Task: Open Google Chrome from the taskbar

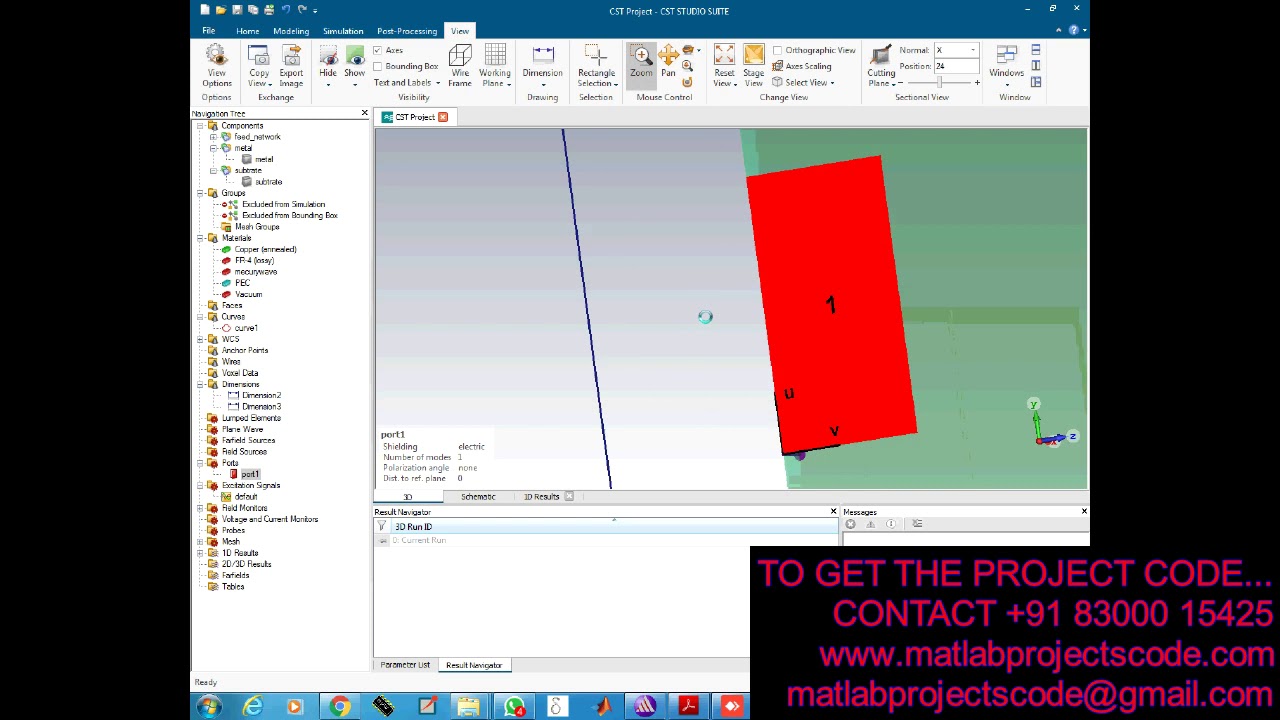Action: click(340, 707)
